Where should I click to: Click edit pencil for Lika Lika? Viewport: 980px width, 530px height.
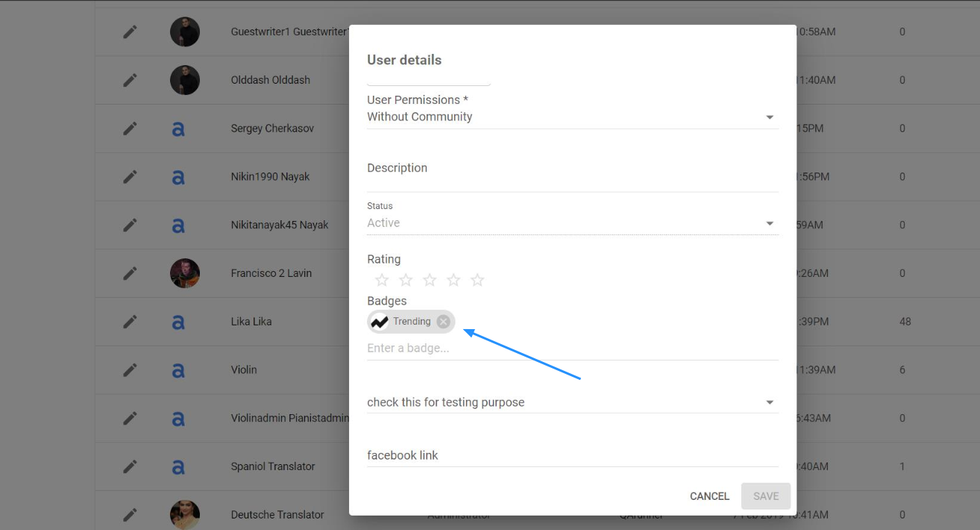tap(130, 322)
